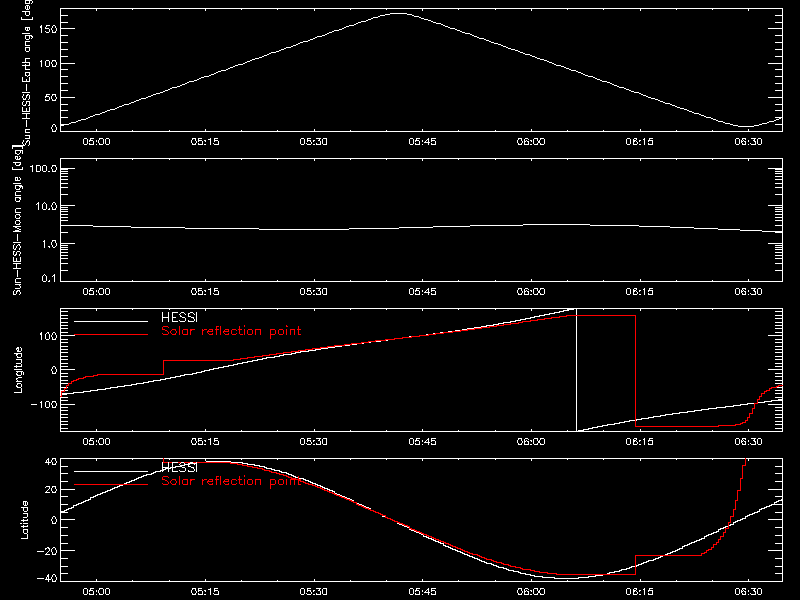The width and height of the screenshot is (800, 600).
Task: Select the Longitude y-axis title
Action: click(18, 370)
